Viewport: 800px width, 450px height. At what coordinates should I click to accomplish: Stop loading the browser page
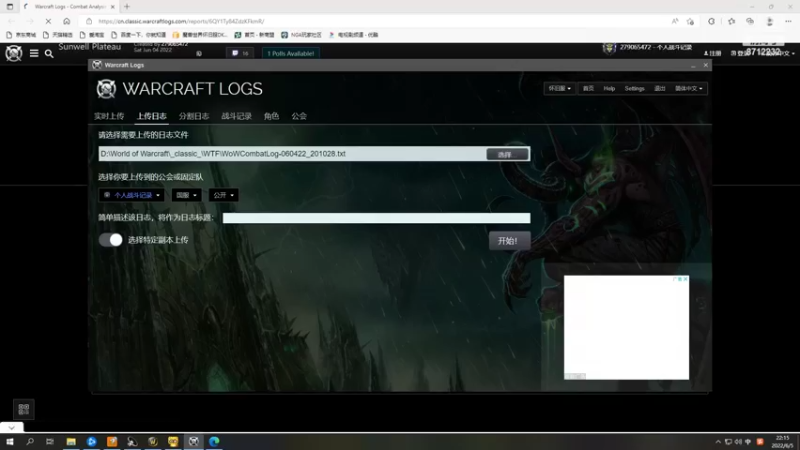tap(48, 21)
